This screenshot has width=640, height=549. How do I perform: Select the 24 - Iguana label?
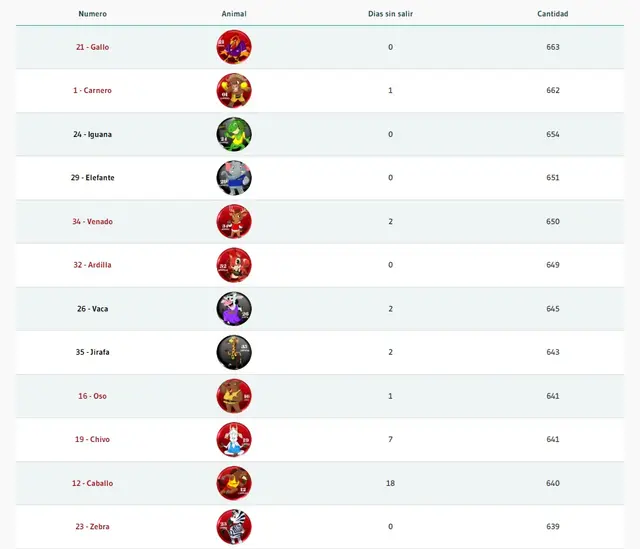click(93, 134)
